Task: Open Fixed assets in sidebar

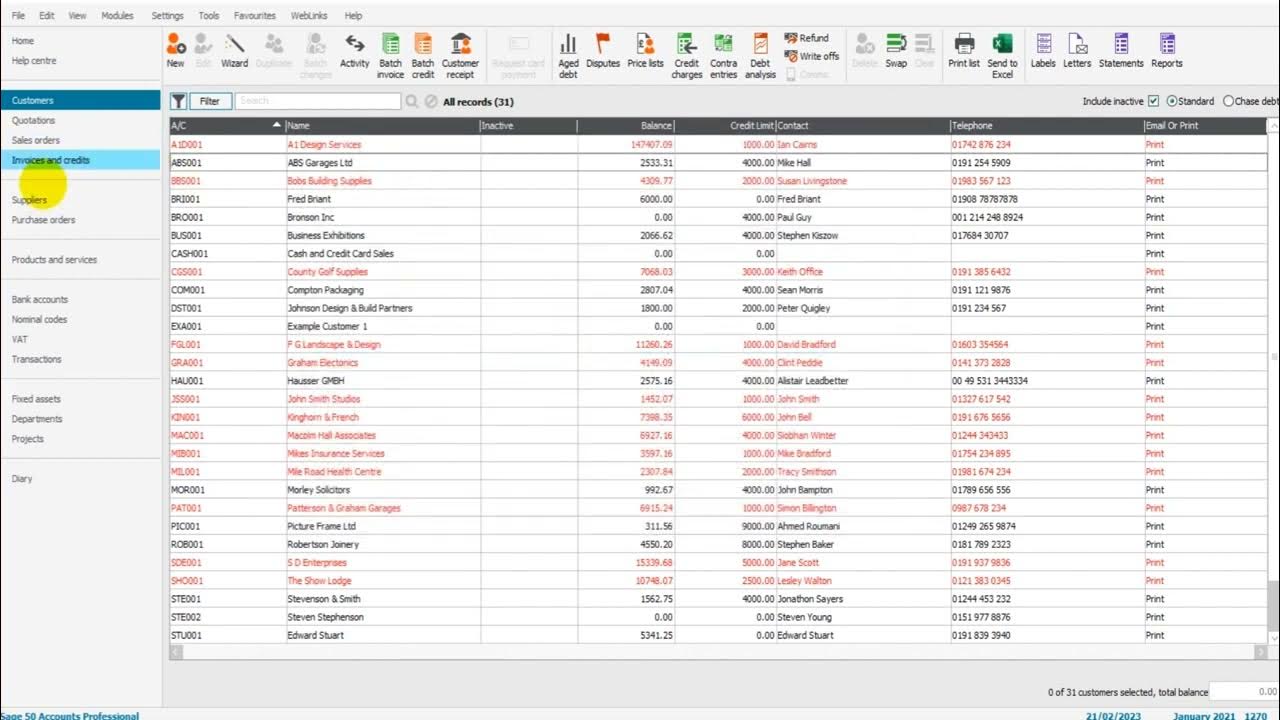Action: click(36, 399)
